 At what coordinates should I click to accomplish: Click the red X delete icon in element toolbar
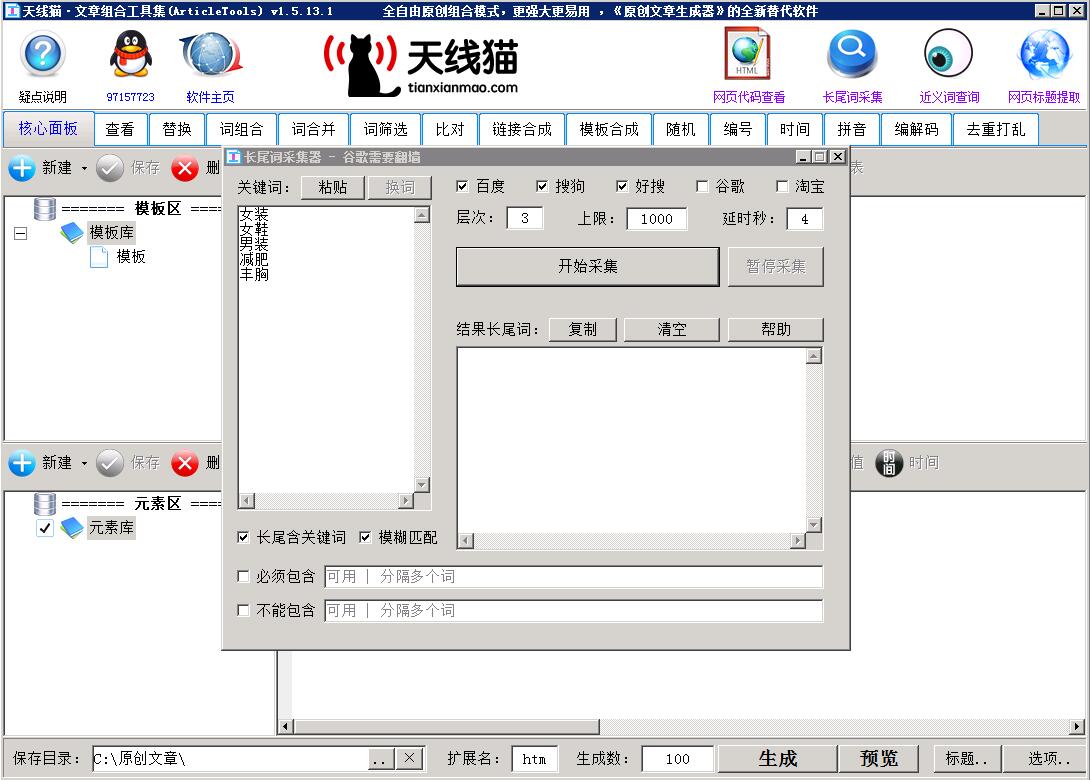185,463
